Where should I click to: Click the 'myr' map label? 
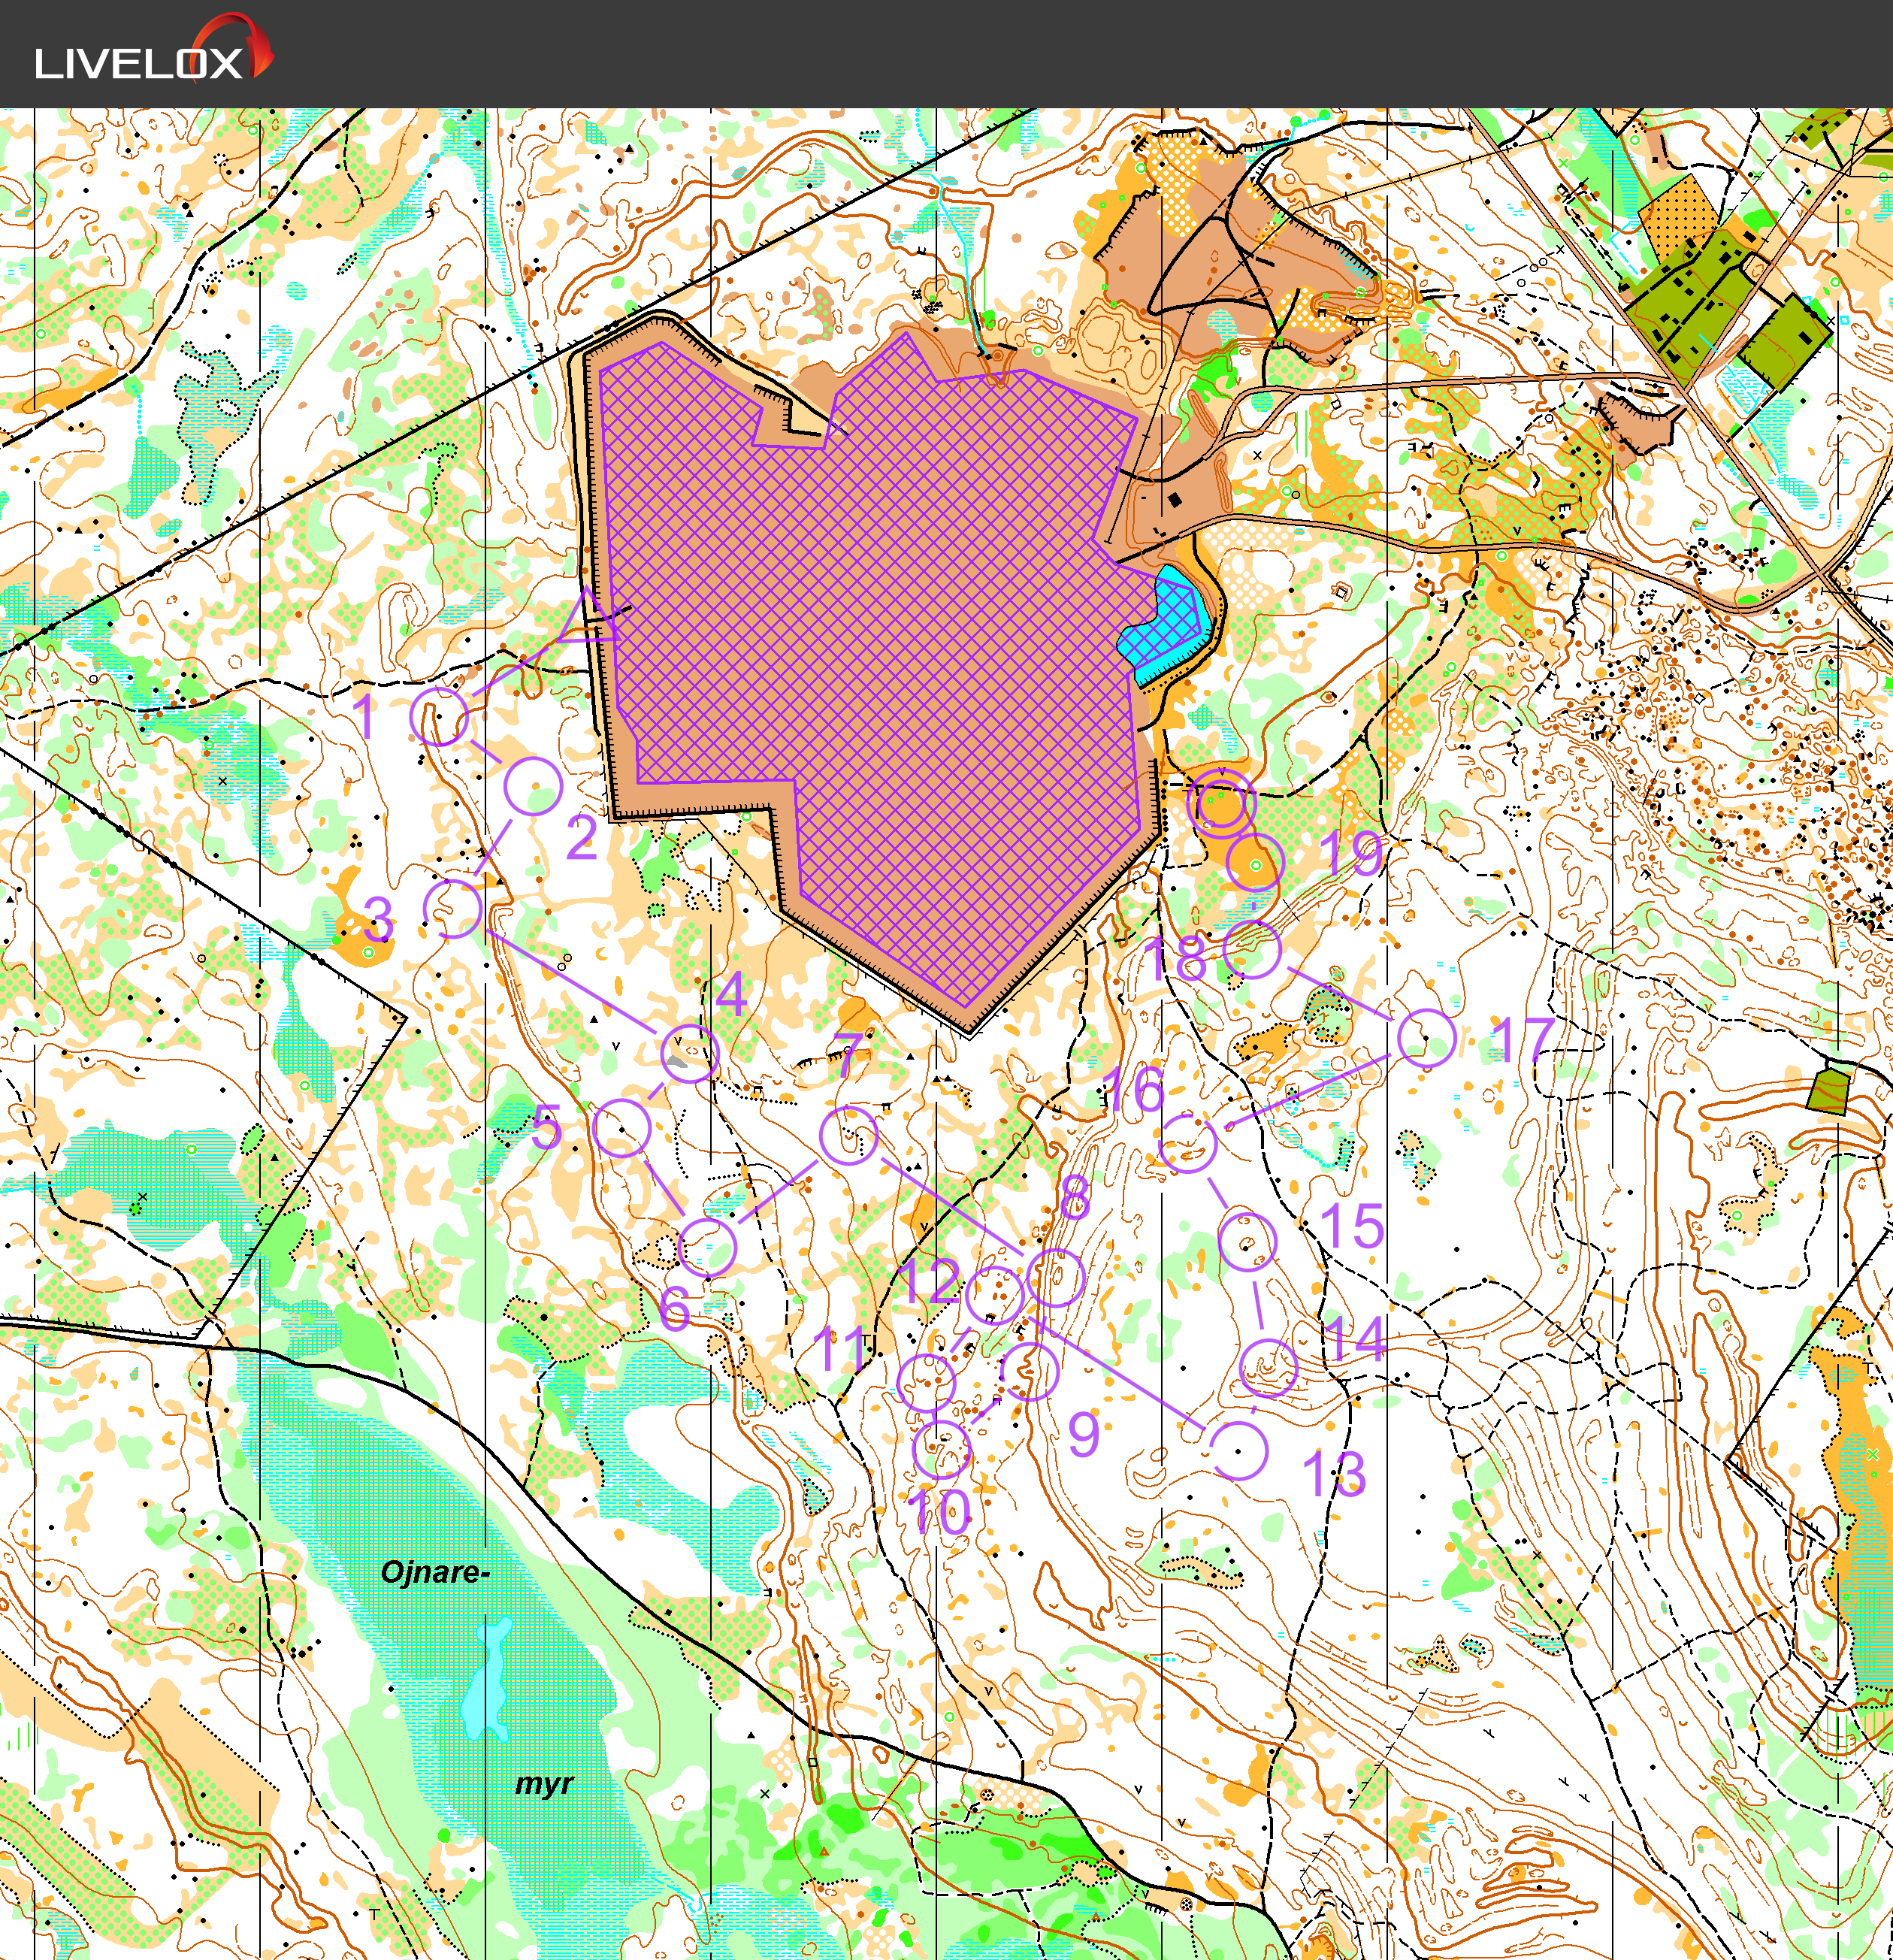(544, 1784)
